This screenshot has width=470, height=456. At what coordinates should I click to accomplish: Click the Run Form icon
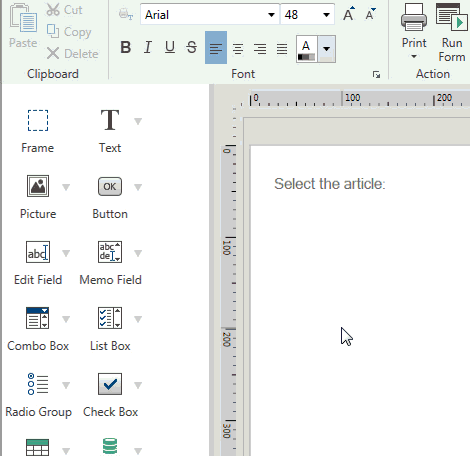pyautogui.click(x=452, y=17)
